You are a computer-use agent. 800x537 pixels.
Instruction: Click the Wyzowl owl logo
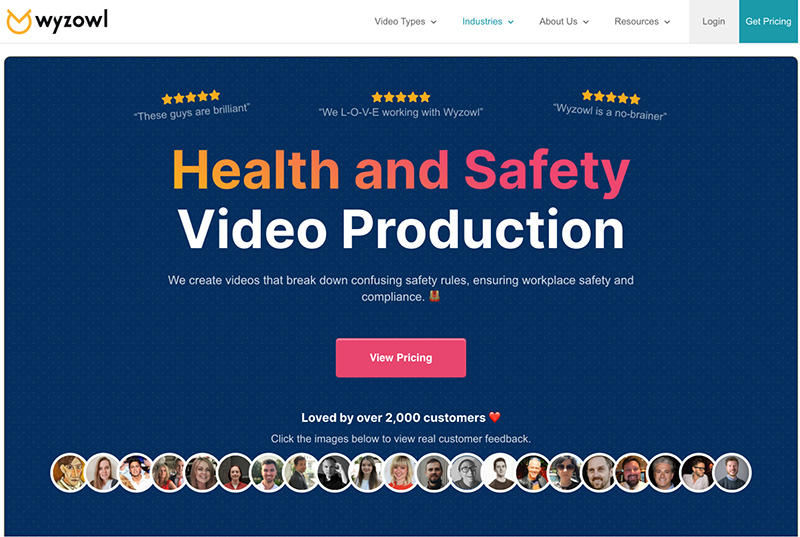20,21
